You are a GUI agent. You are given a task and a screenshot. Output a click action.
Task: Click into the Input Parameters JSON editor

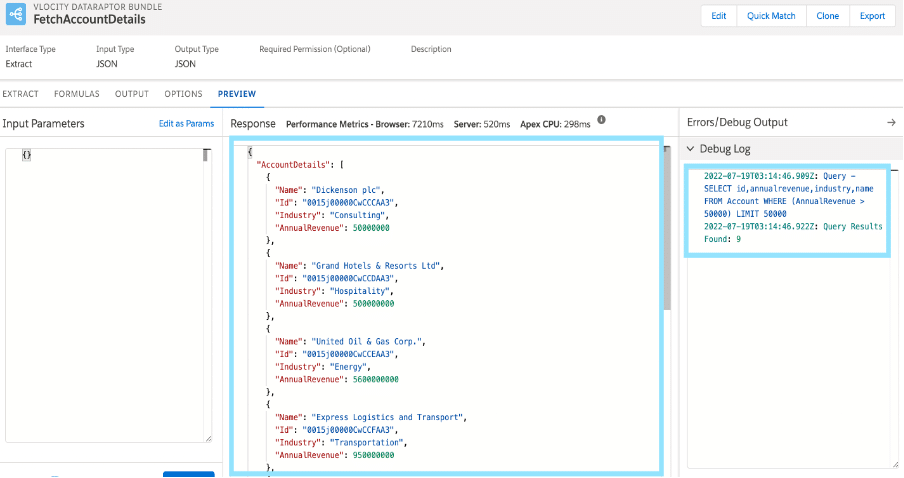(104, 295)
